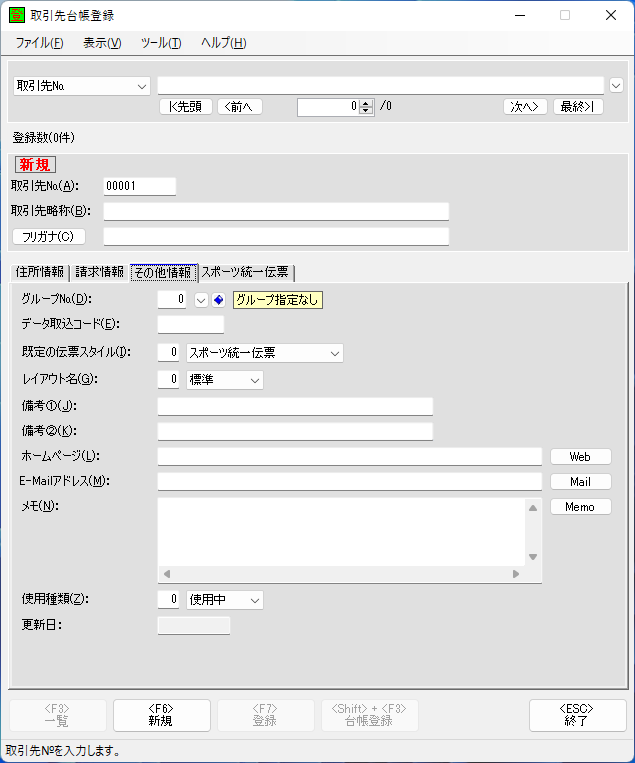The image size is (635, 763).
Task: Switch to the 住所情報 tab
Action: 40,272
